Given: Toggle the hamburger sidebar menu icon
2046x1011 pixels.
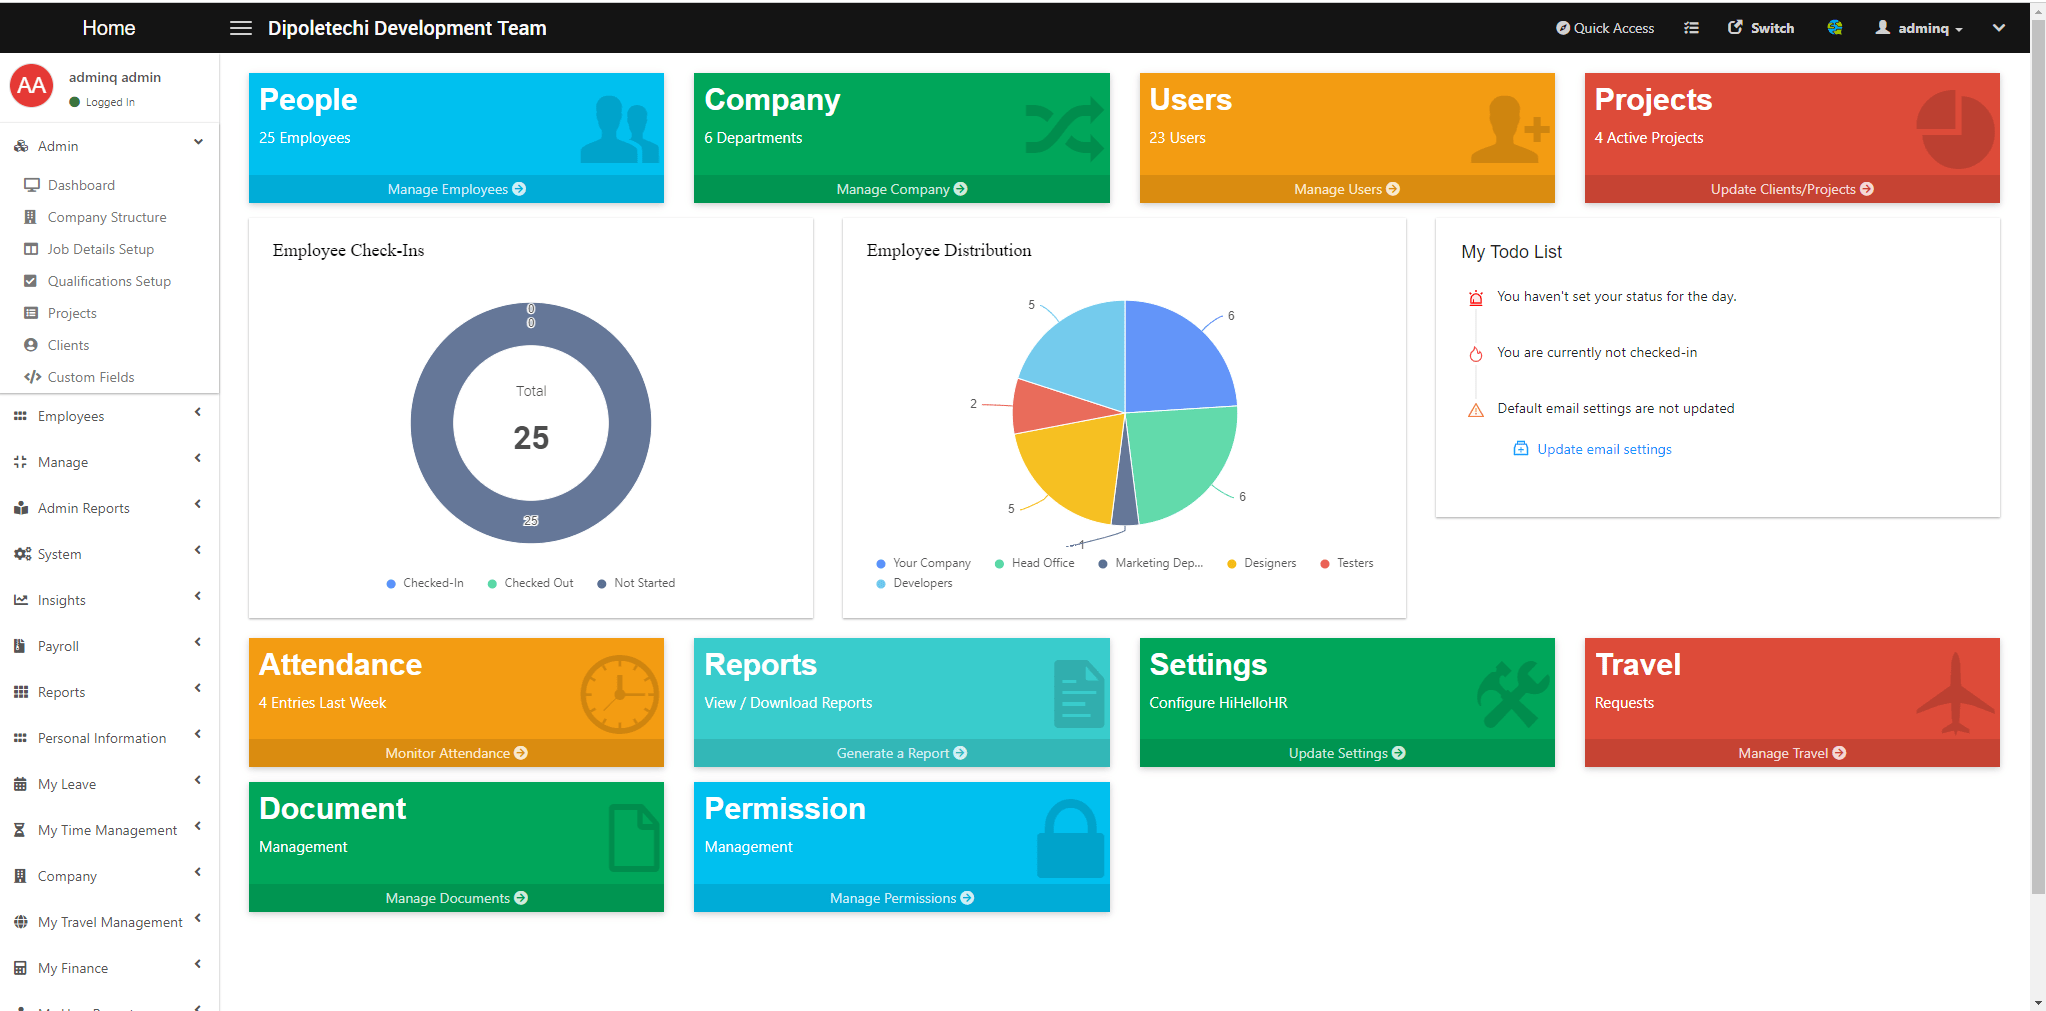Looking at the screenshot, I should [241, 28].
